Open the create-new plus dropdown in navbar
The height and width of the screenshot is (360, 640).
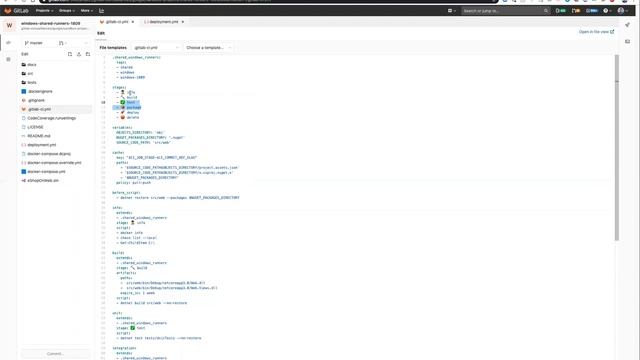pos(451,11)
